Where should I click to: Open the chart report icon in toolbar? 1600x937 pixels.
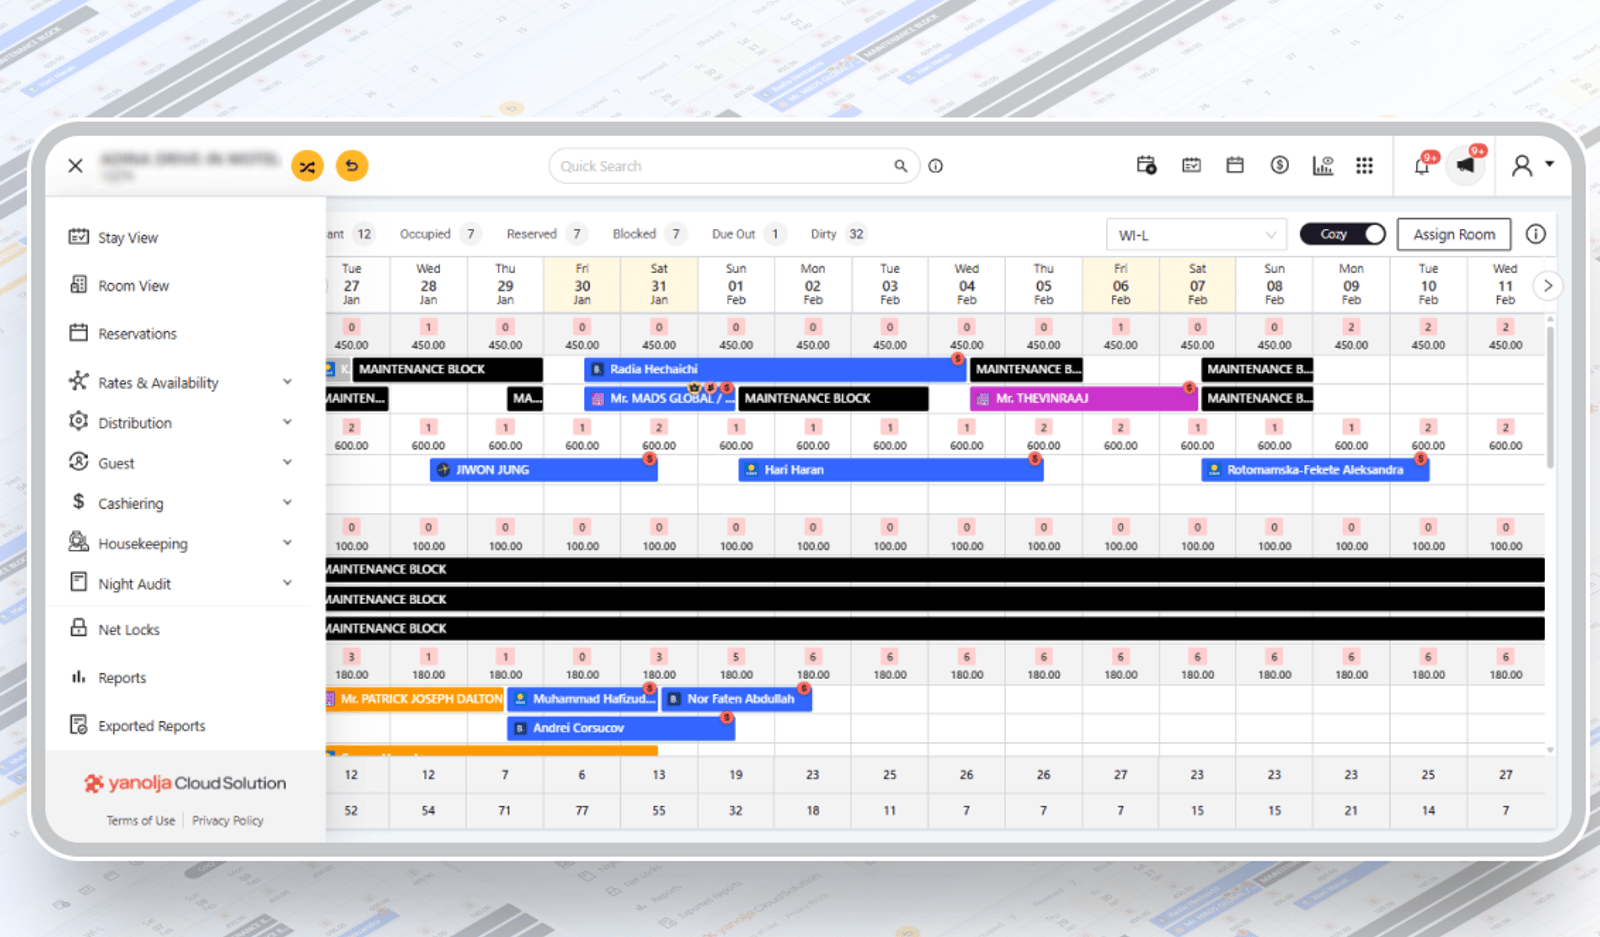click(x=1322, y=166)
